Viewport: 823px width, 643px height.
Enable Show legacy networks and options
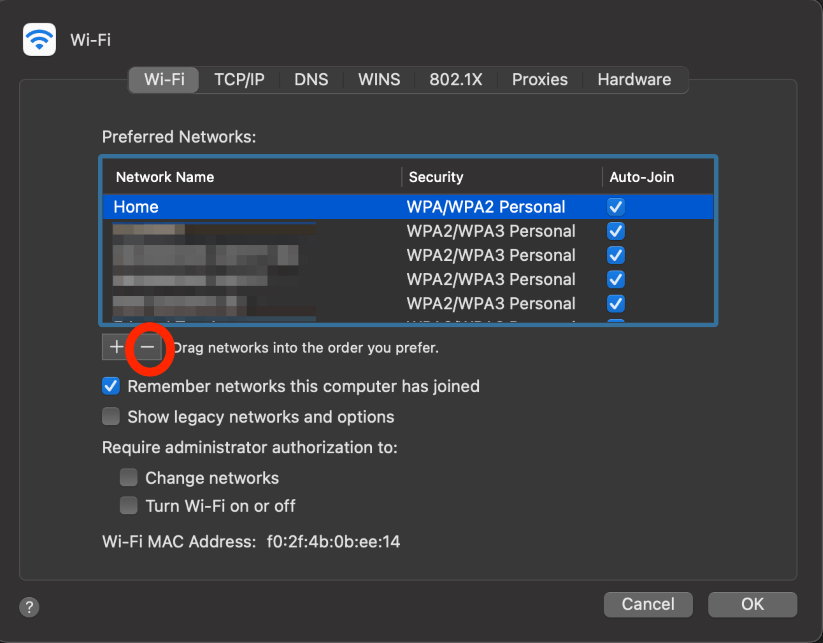[x=111, y=417]
